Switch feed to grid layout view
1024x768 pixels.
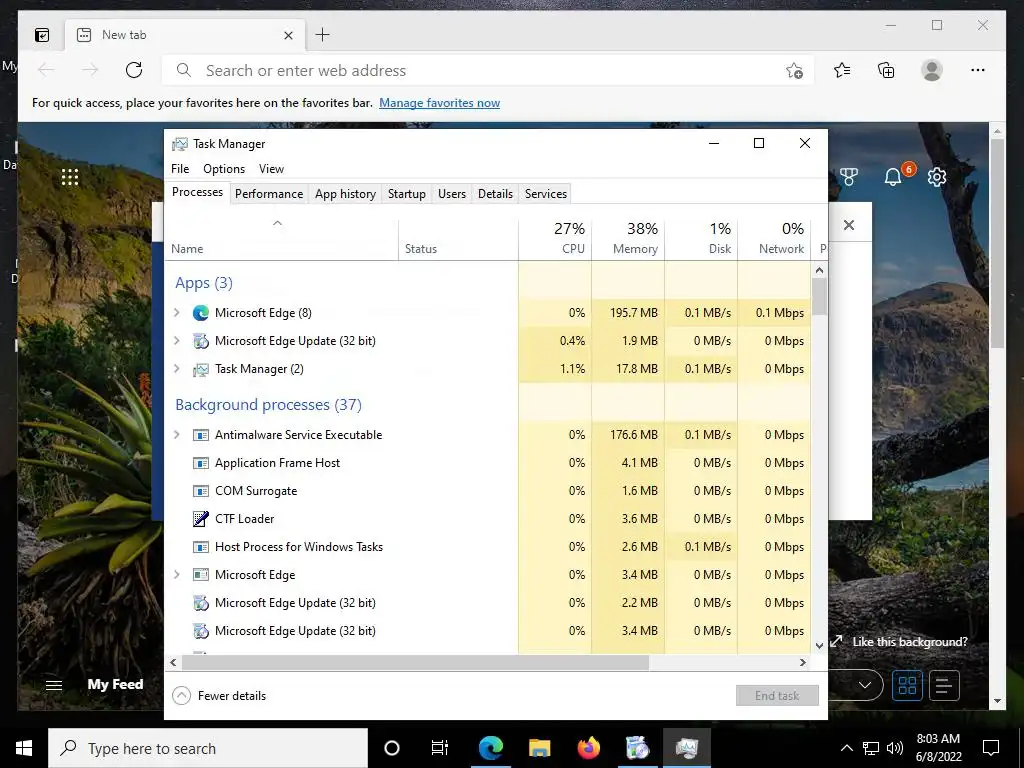coord(907,685)
